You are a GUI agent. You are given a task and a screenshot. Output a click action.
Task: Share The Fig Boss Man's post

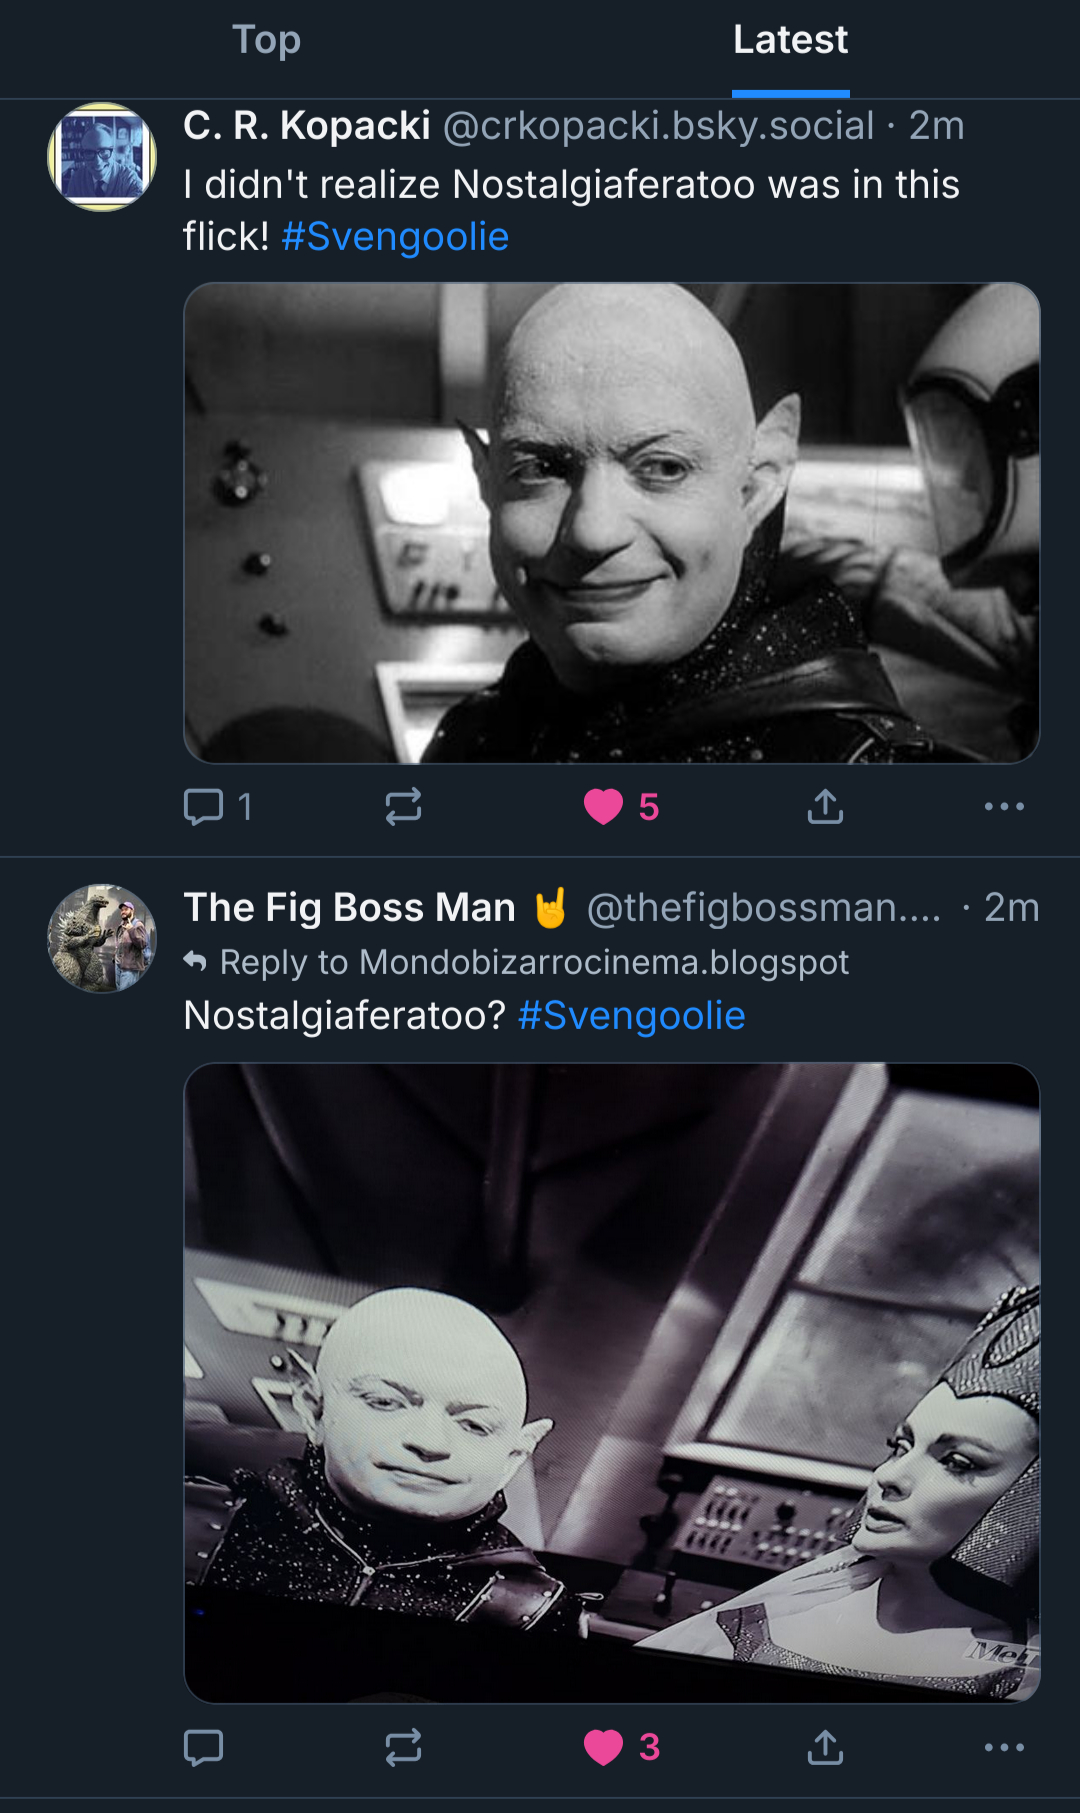click(x=825, y=1747)
